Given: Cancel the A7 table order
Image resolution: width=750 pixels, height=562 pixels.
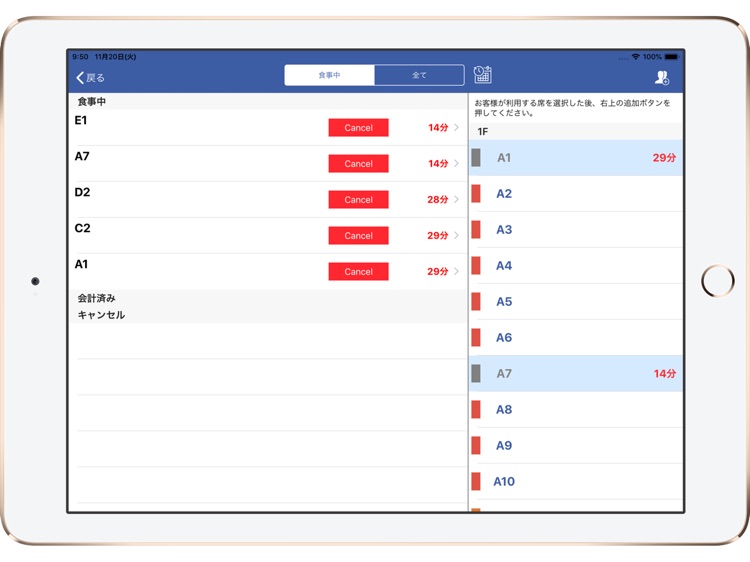Looking at the screenshot, I should tap(358, 164).
